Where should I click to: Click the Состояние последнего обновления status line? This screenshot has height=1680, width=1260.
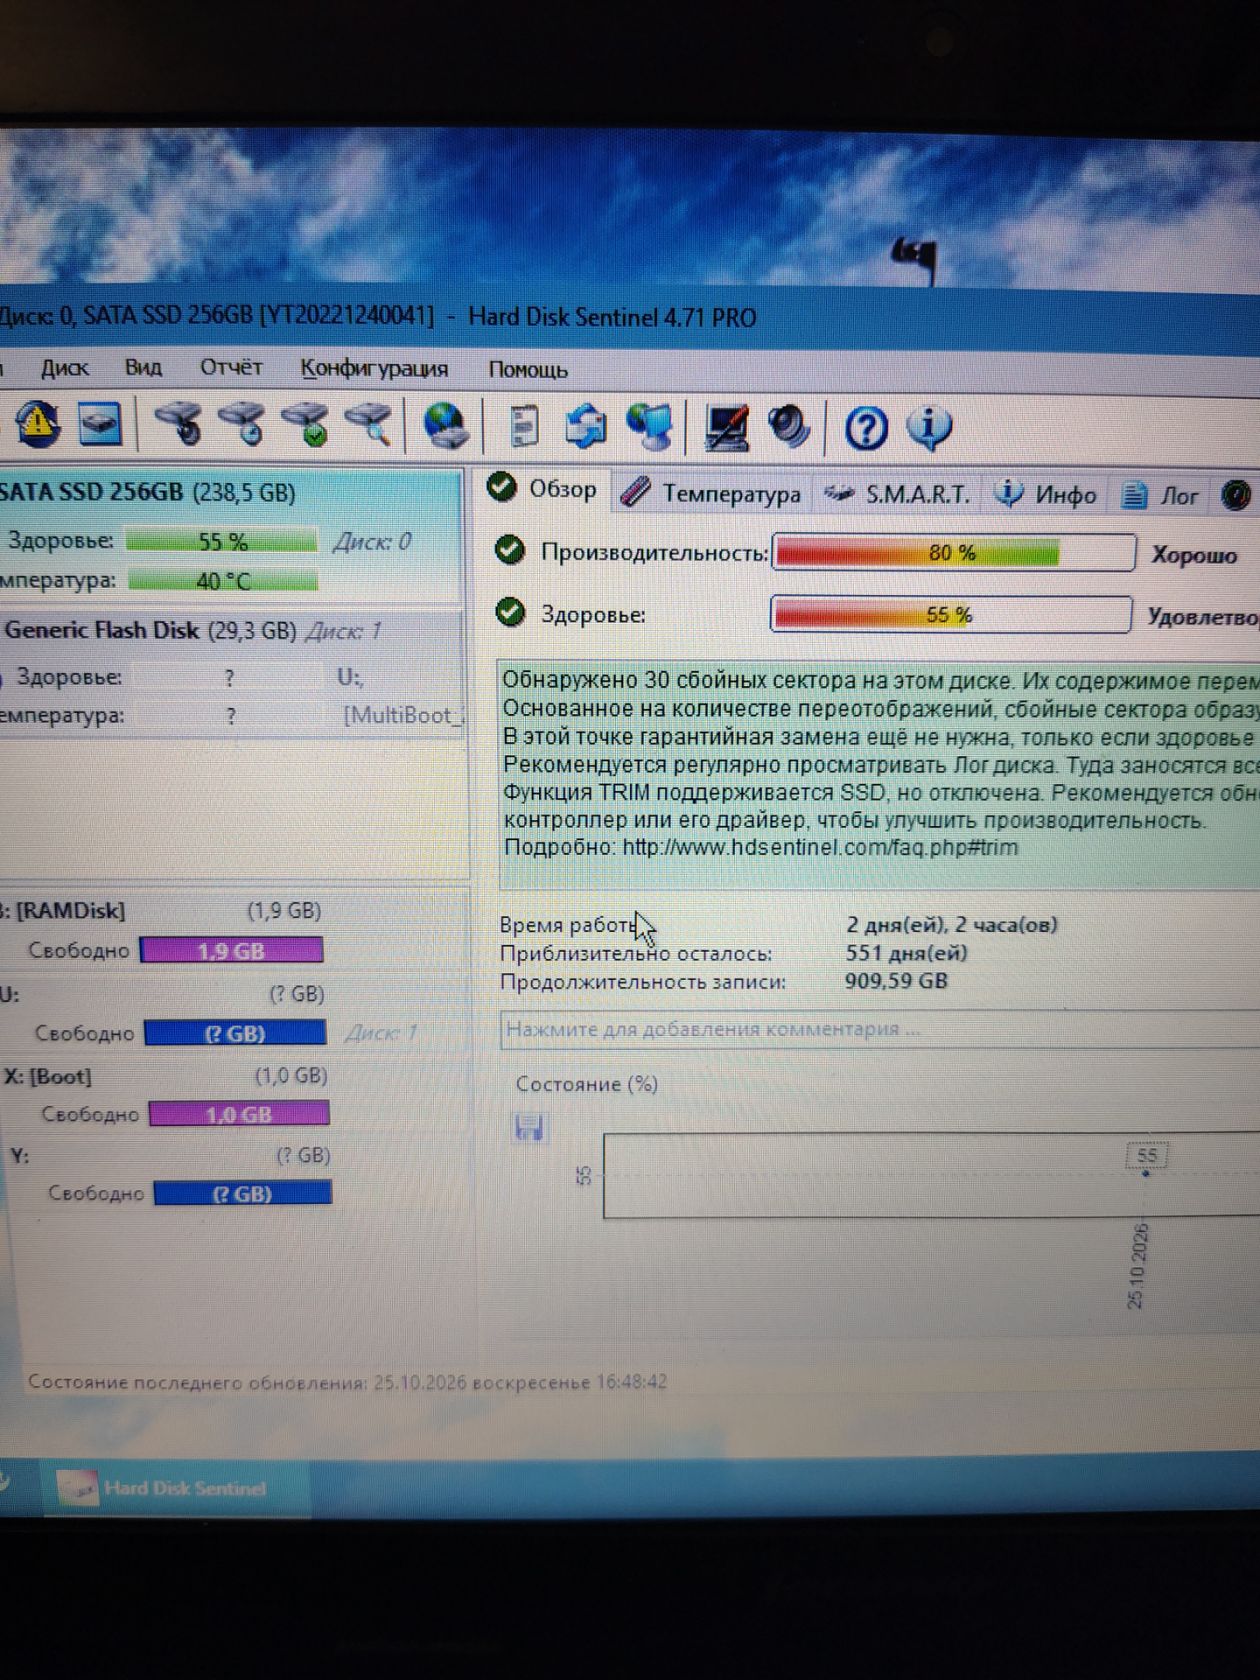(x=347, y=1382)
